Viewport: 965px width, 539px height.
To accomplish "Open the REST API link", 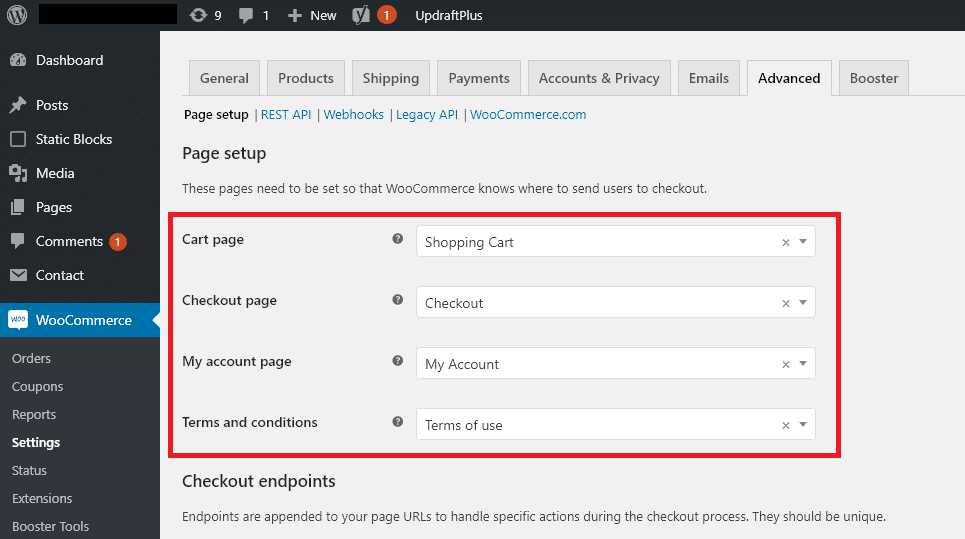I will coord(286,114).
